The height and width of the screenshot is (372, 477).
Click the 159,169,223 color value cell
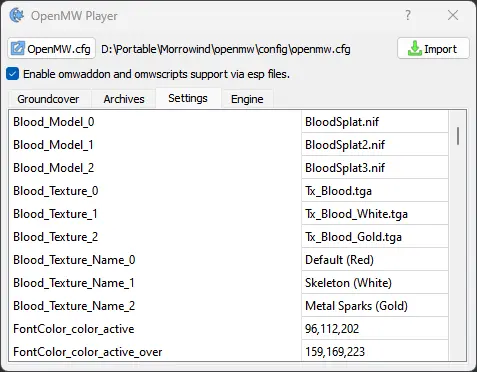(x=375, y=351)
